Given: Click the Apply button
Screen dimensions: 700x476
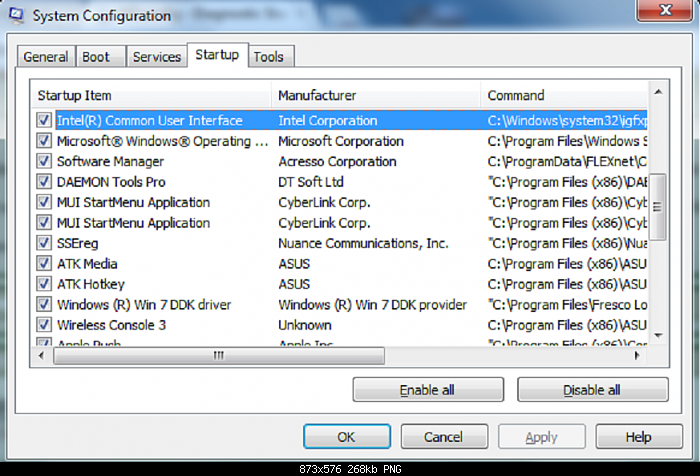Looking at the screenshot, I should pos(542,437).
